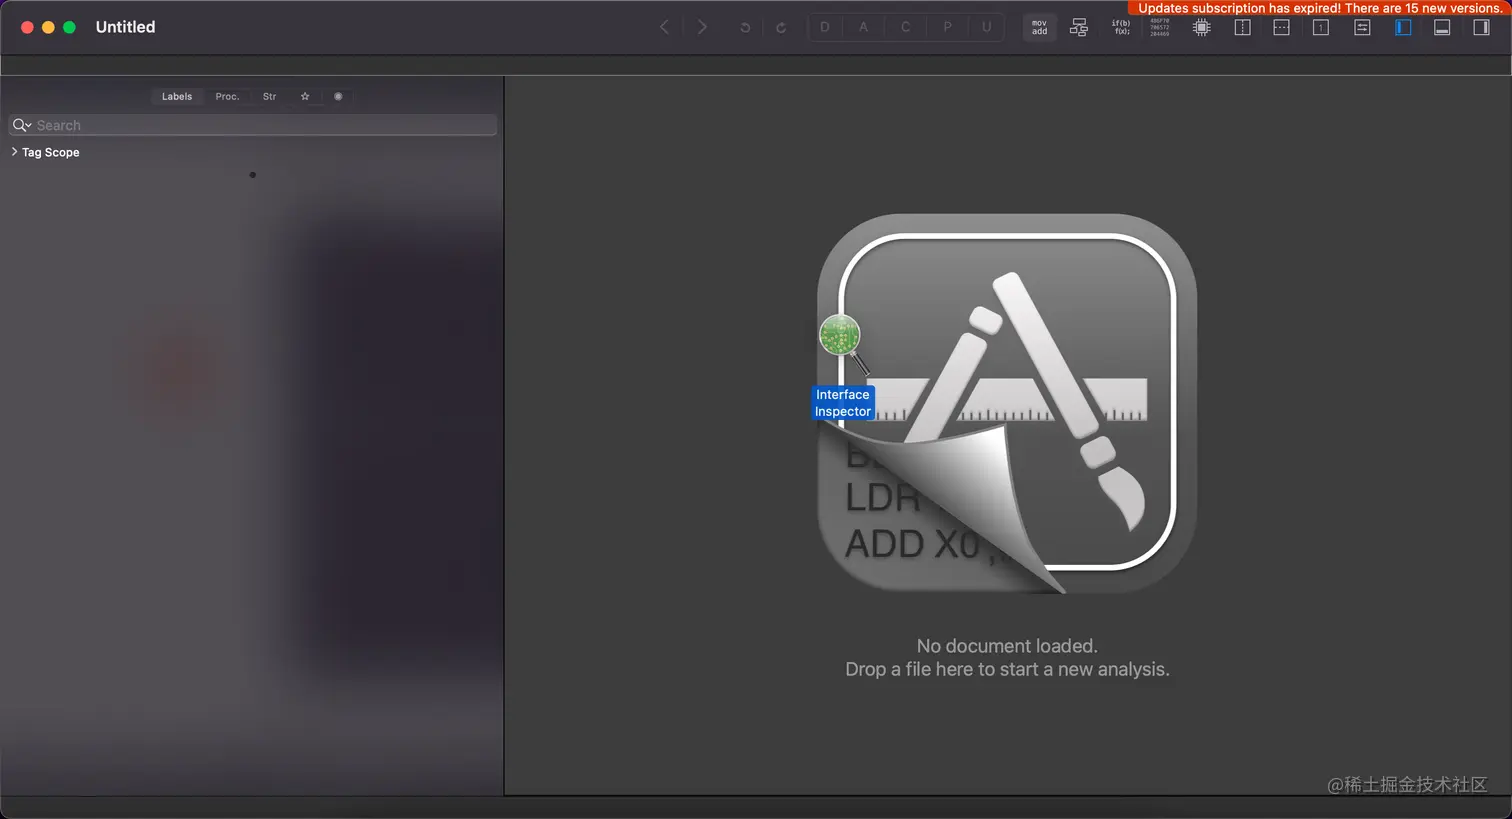Toggle the right inspector panel
The height and width of the screenshot is (819, 1512).
(x=1482, y=27)
